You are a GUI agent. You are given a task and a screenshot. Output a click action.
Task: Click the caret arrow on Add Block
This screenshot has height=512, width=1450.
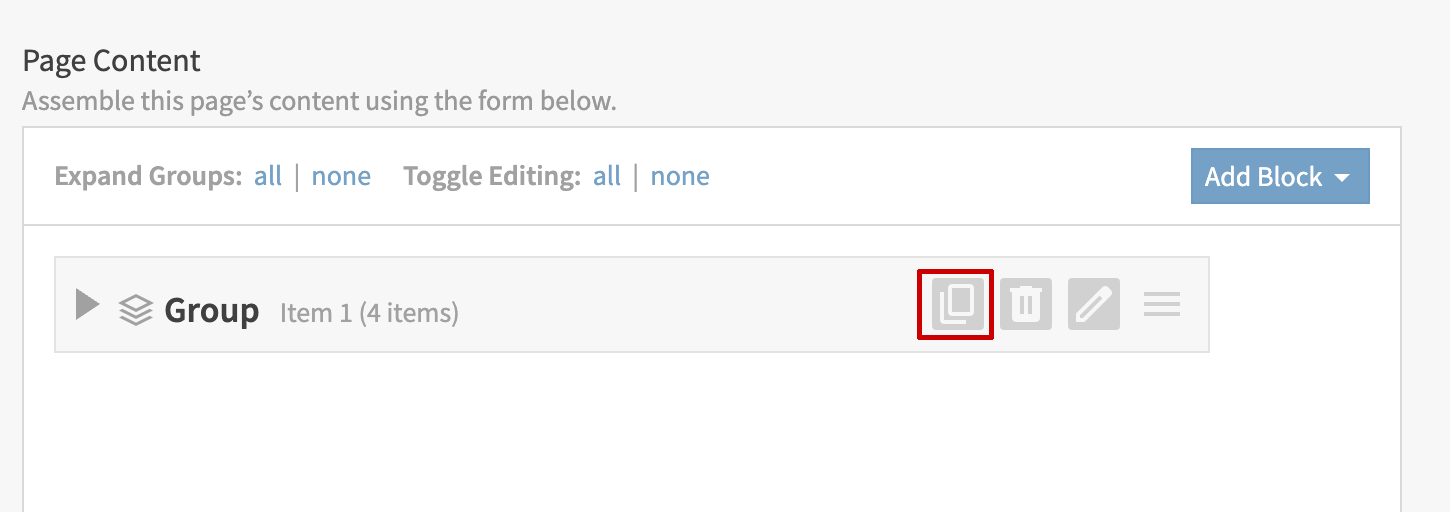(x=1343, y=178)
